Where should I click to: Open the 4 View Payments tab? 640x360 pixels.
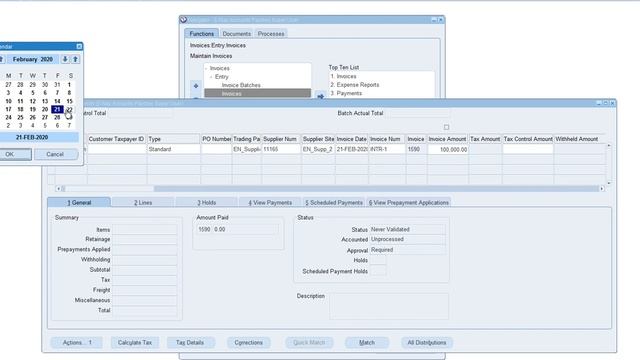click(270, 202)
